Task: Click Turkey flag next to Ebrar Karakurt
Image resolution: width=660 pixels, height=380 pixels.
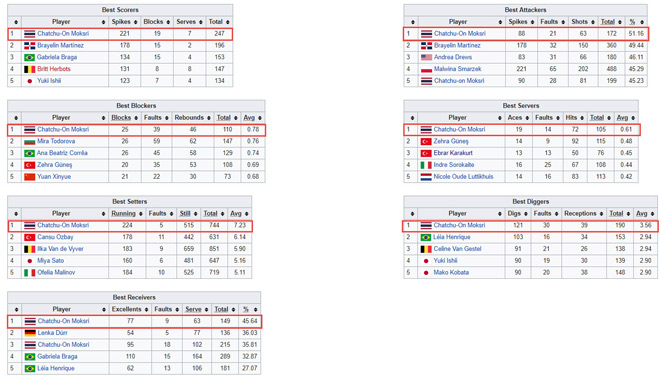Action: point(426,153)
